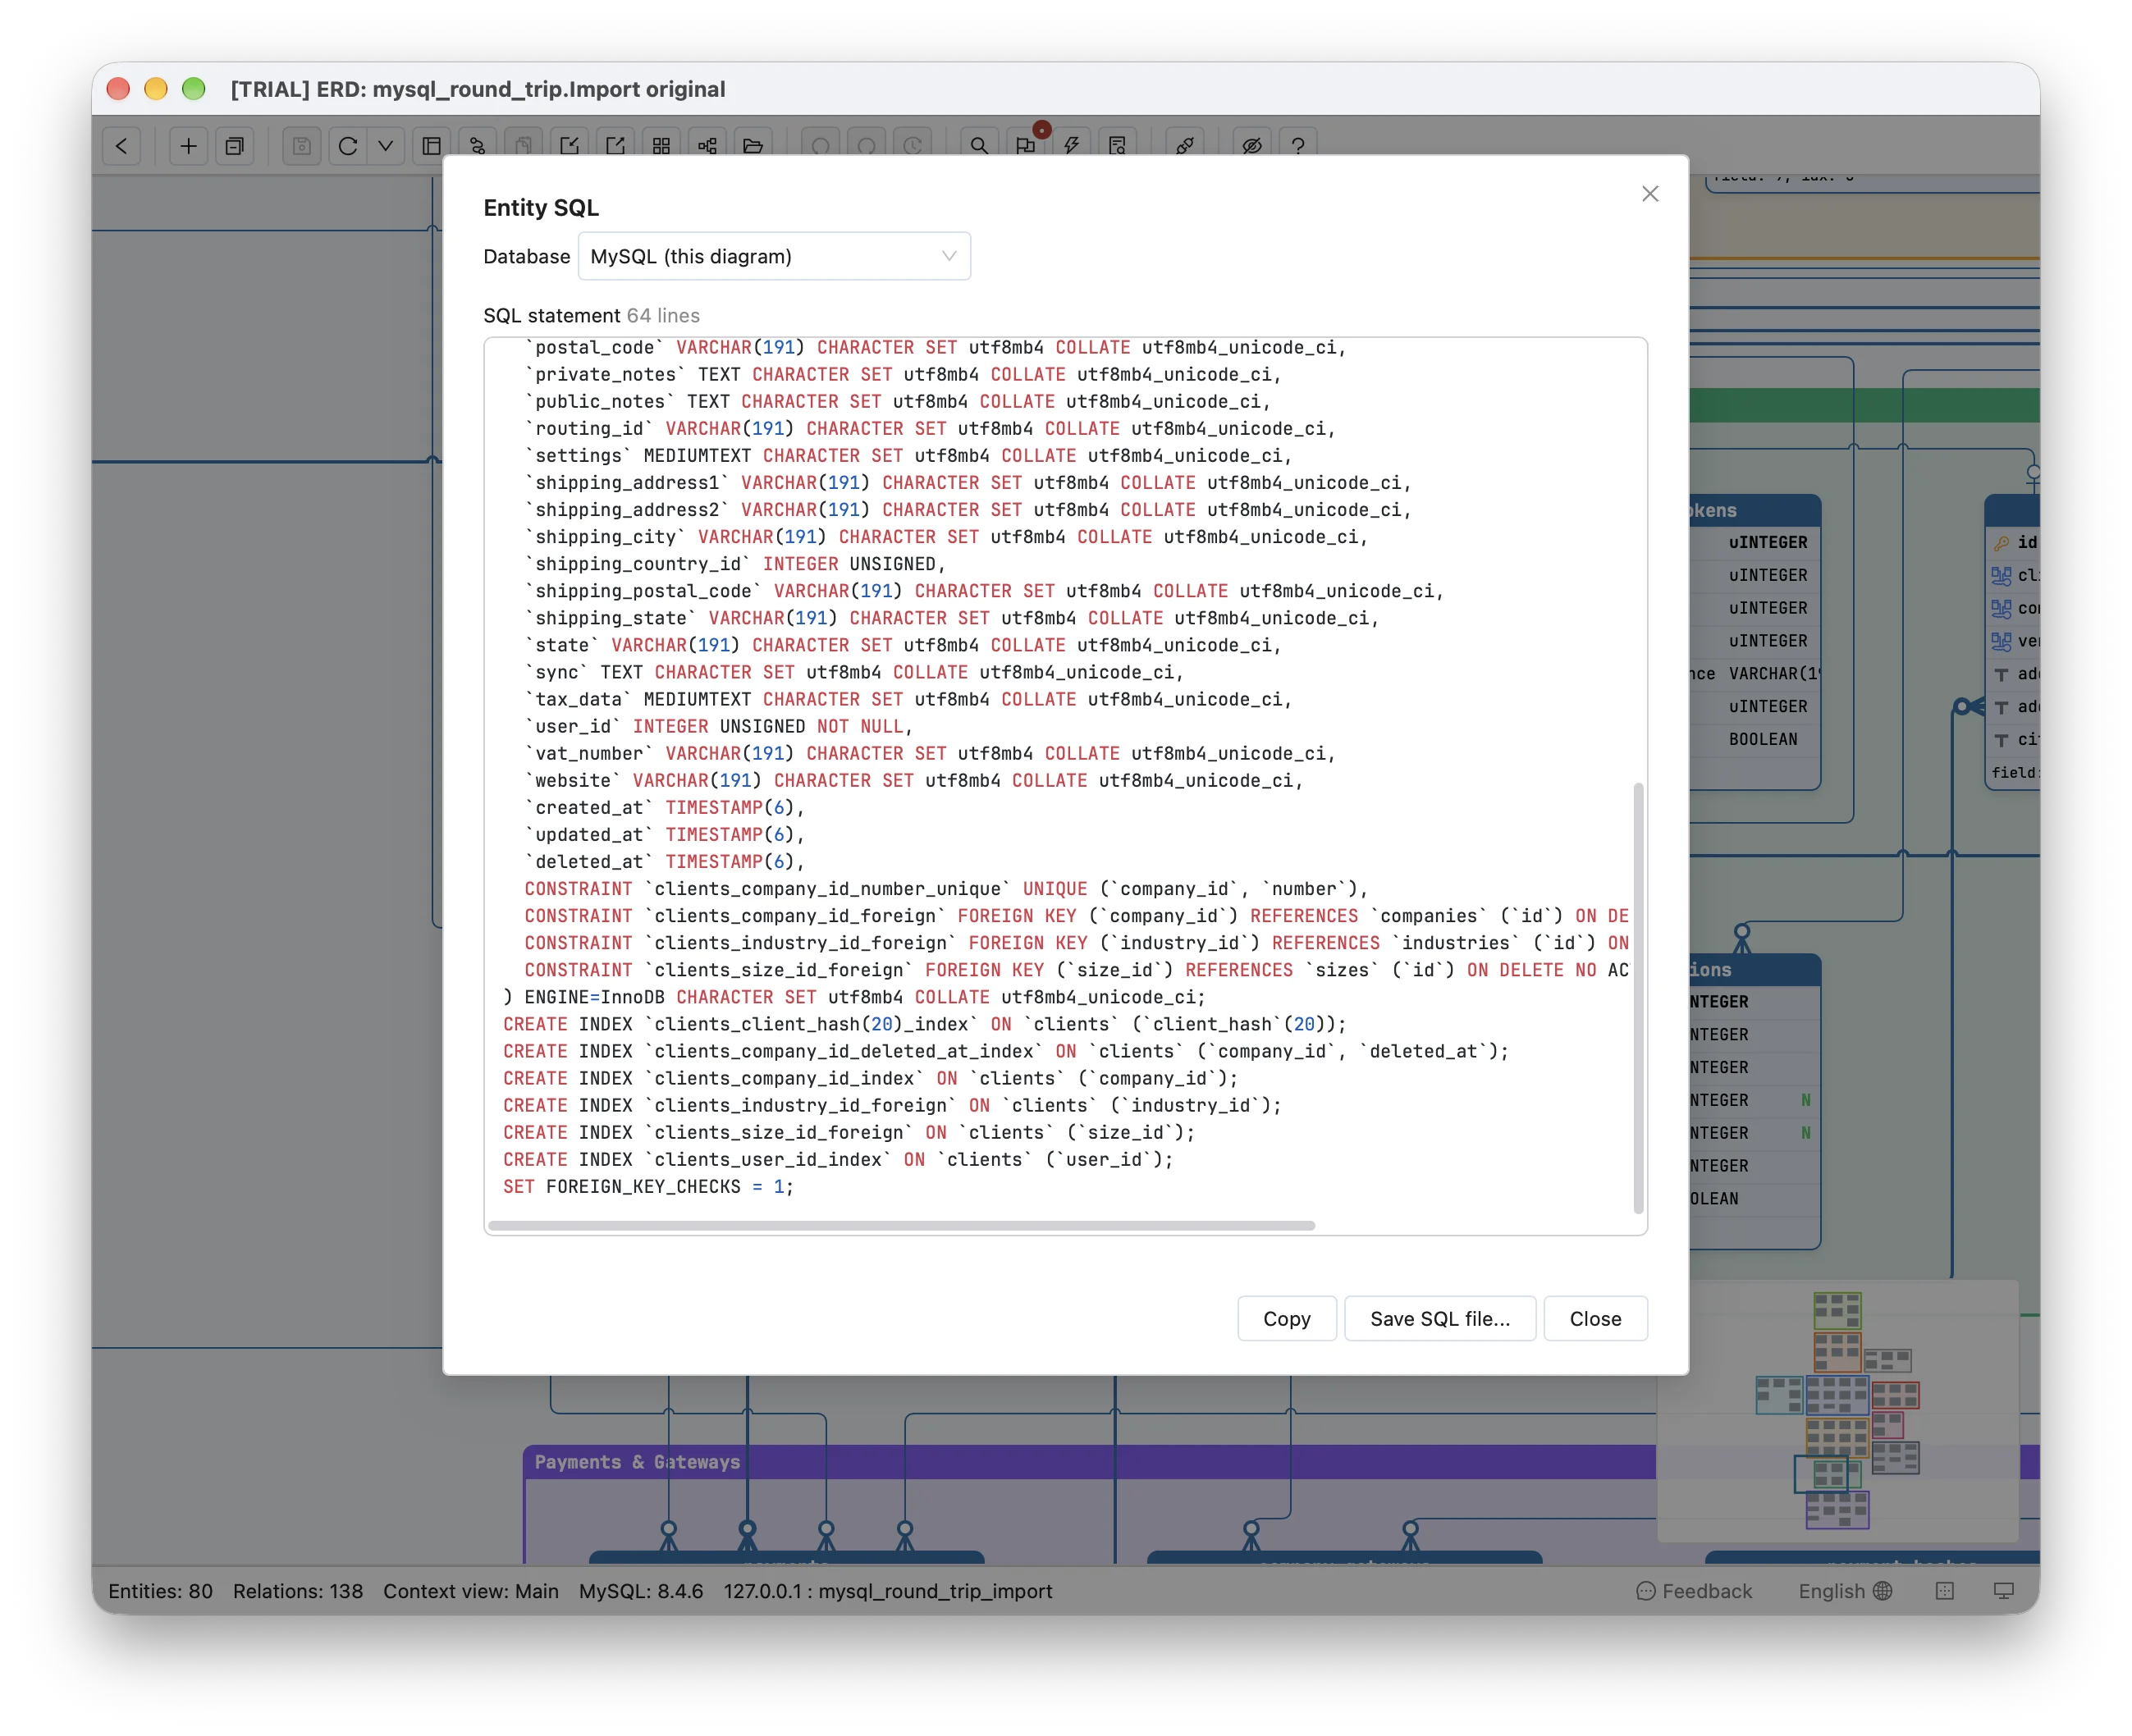
Task: Click the auto-layout hierarchy toolbar icon
Action: tap(707, 146)
